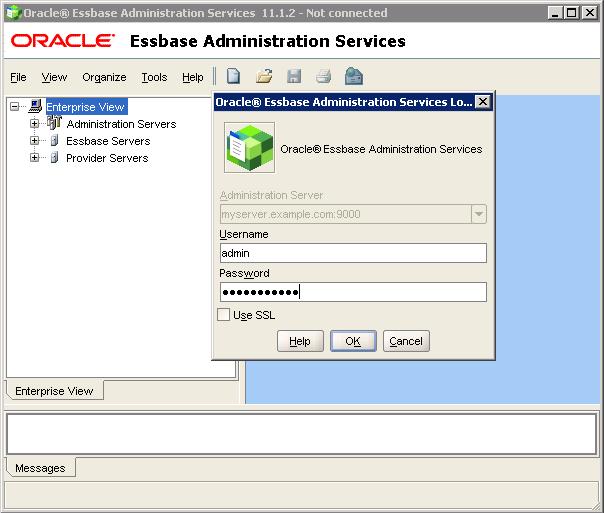Screen dimensions: 604x513
Task: Click the mail/send toolbar icon
Action: coord(354,76)
